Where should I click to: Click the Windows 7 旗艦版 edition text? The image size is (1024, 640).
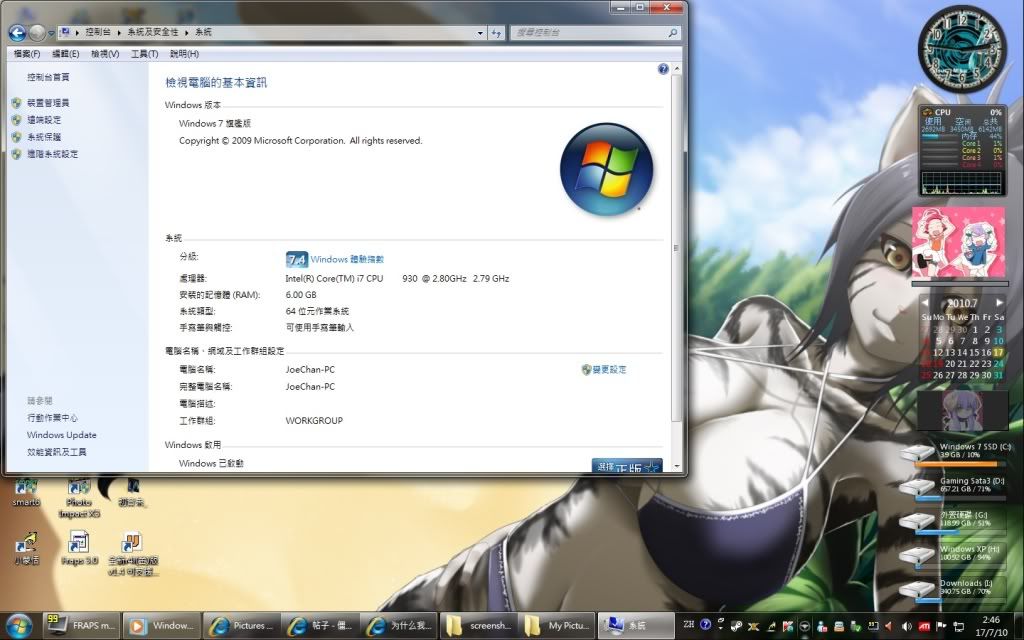215,123
